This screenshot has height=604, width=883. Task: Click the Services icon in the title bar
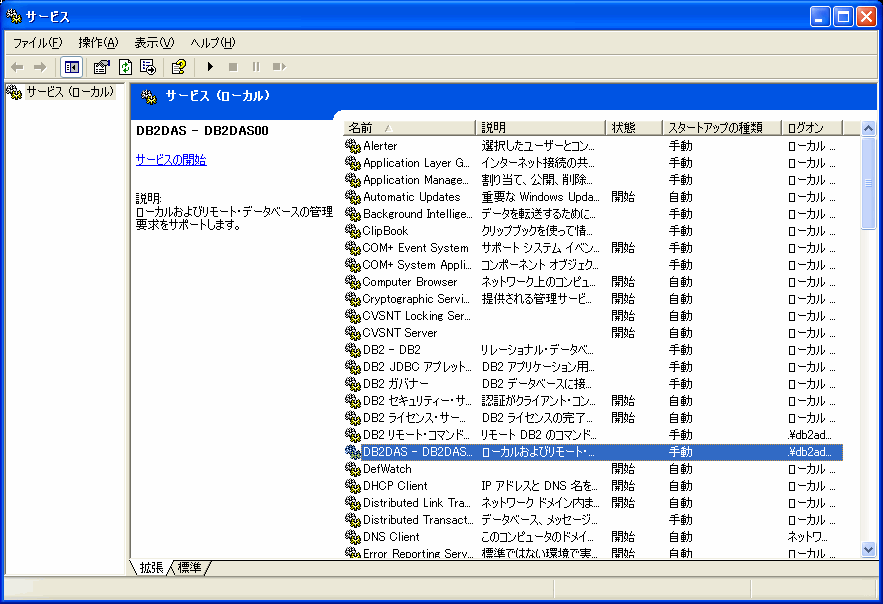[x=14, y=16]
